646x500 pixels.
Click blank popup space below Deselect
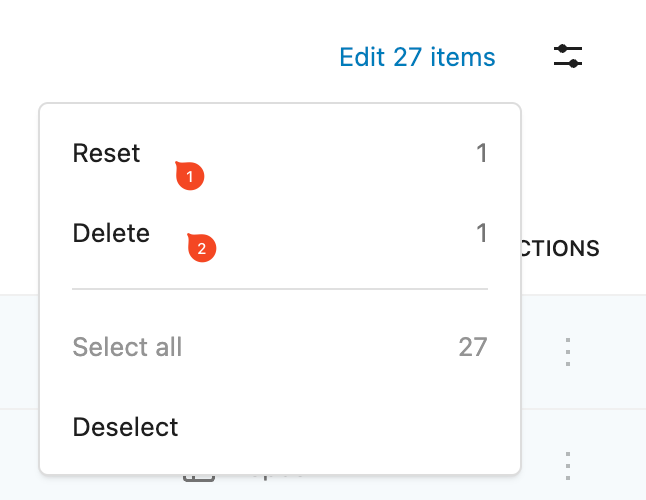(x=280, y=463)
